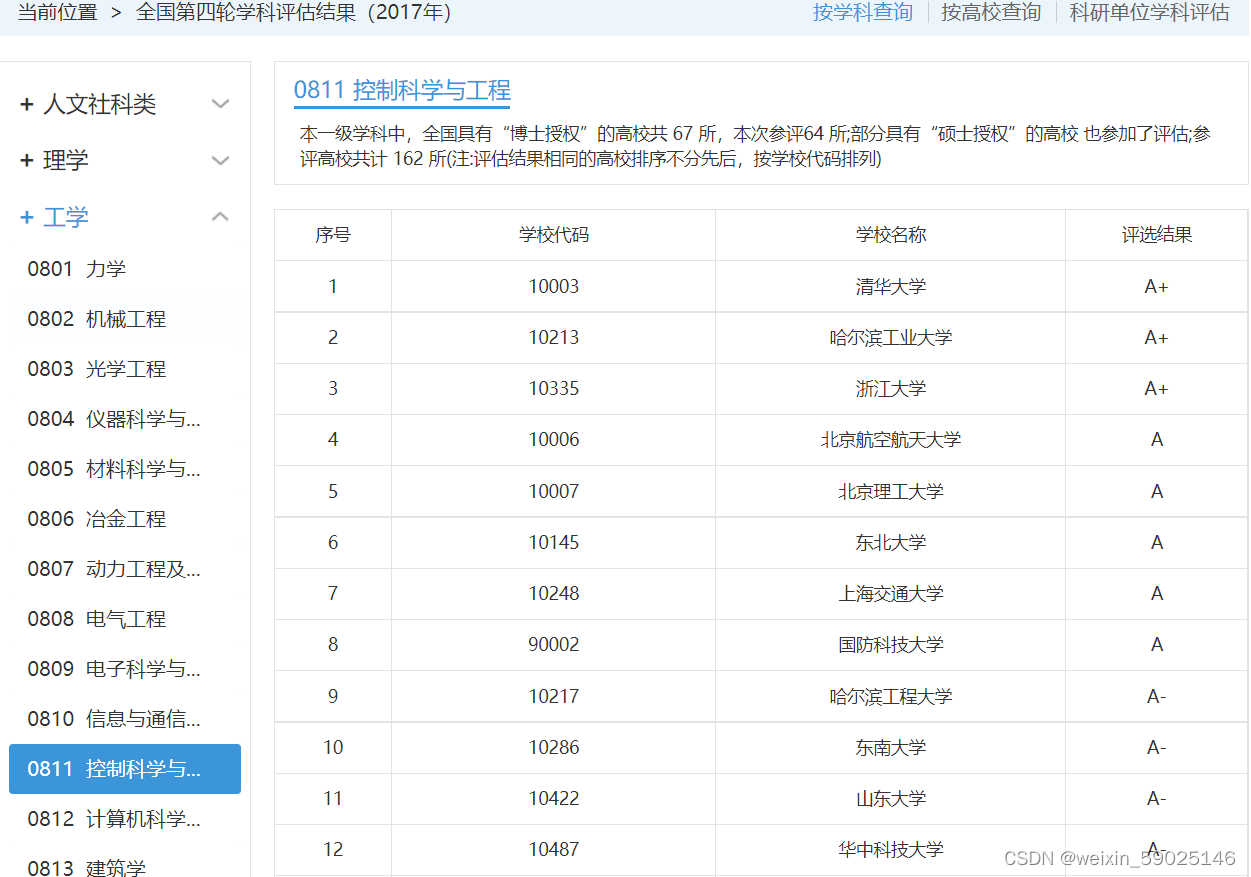Click school code 10003
This screenshot has width=1251, height=877.
(x=554, y=287)
